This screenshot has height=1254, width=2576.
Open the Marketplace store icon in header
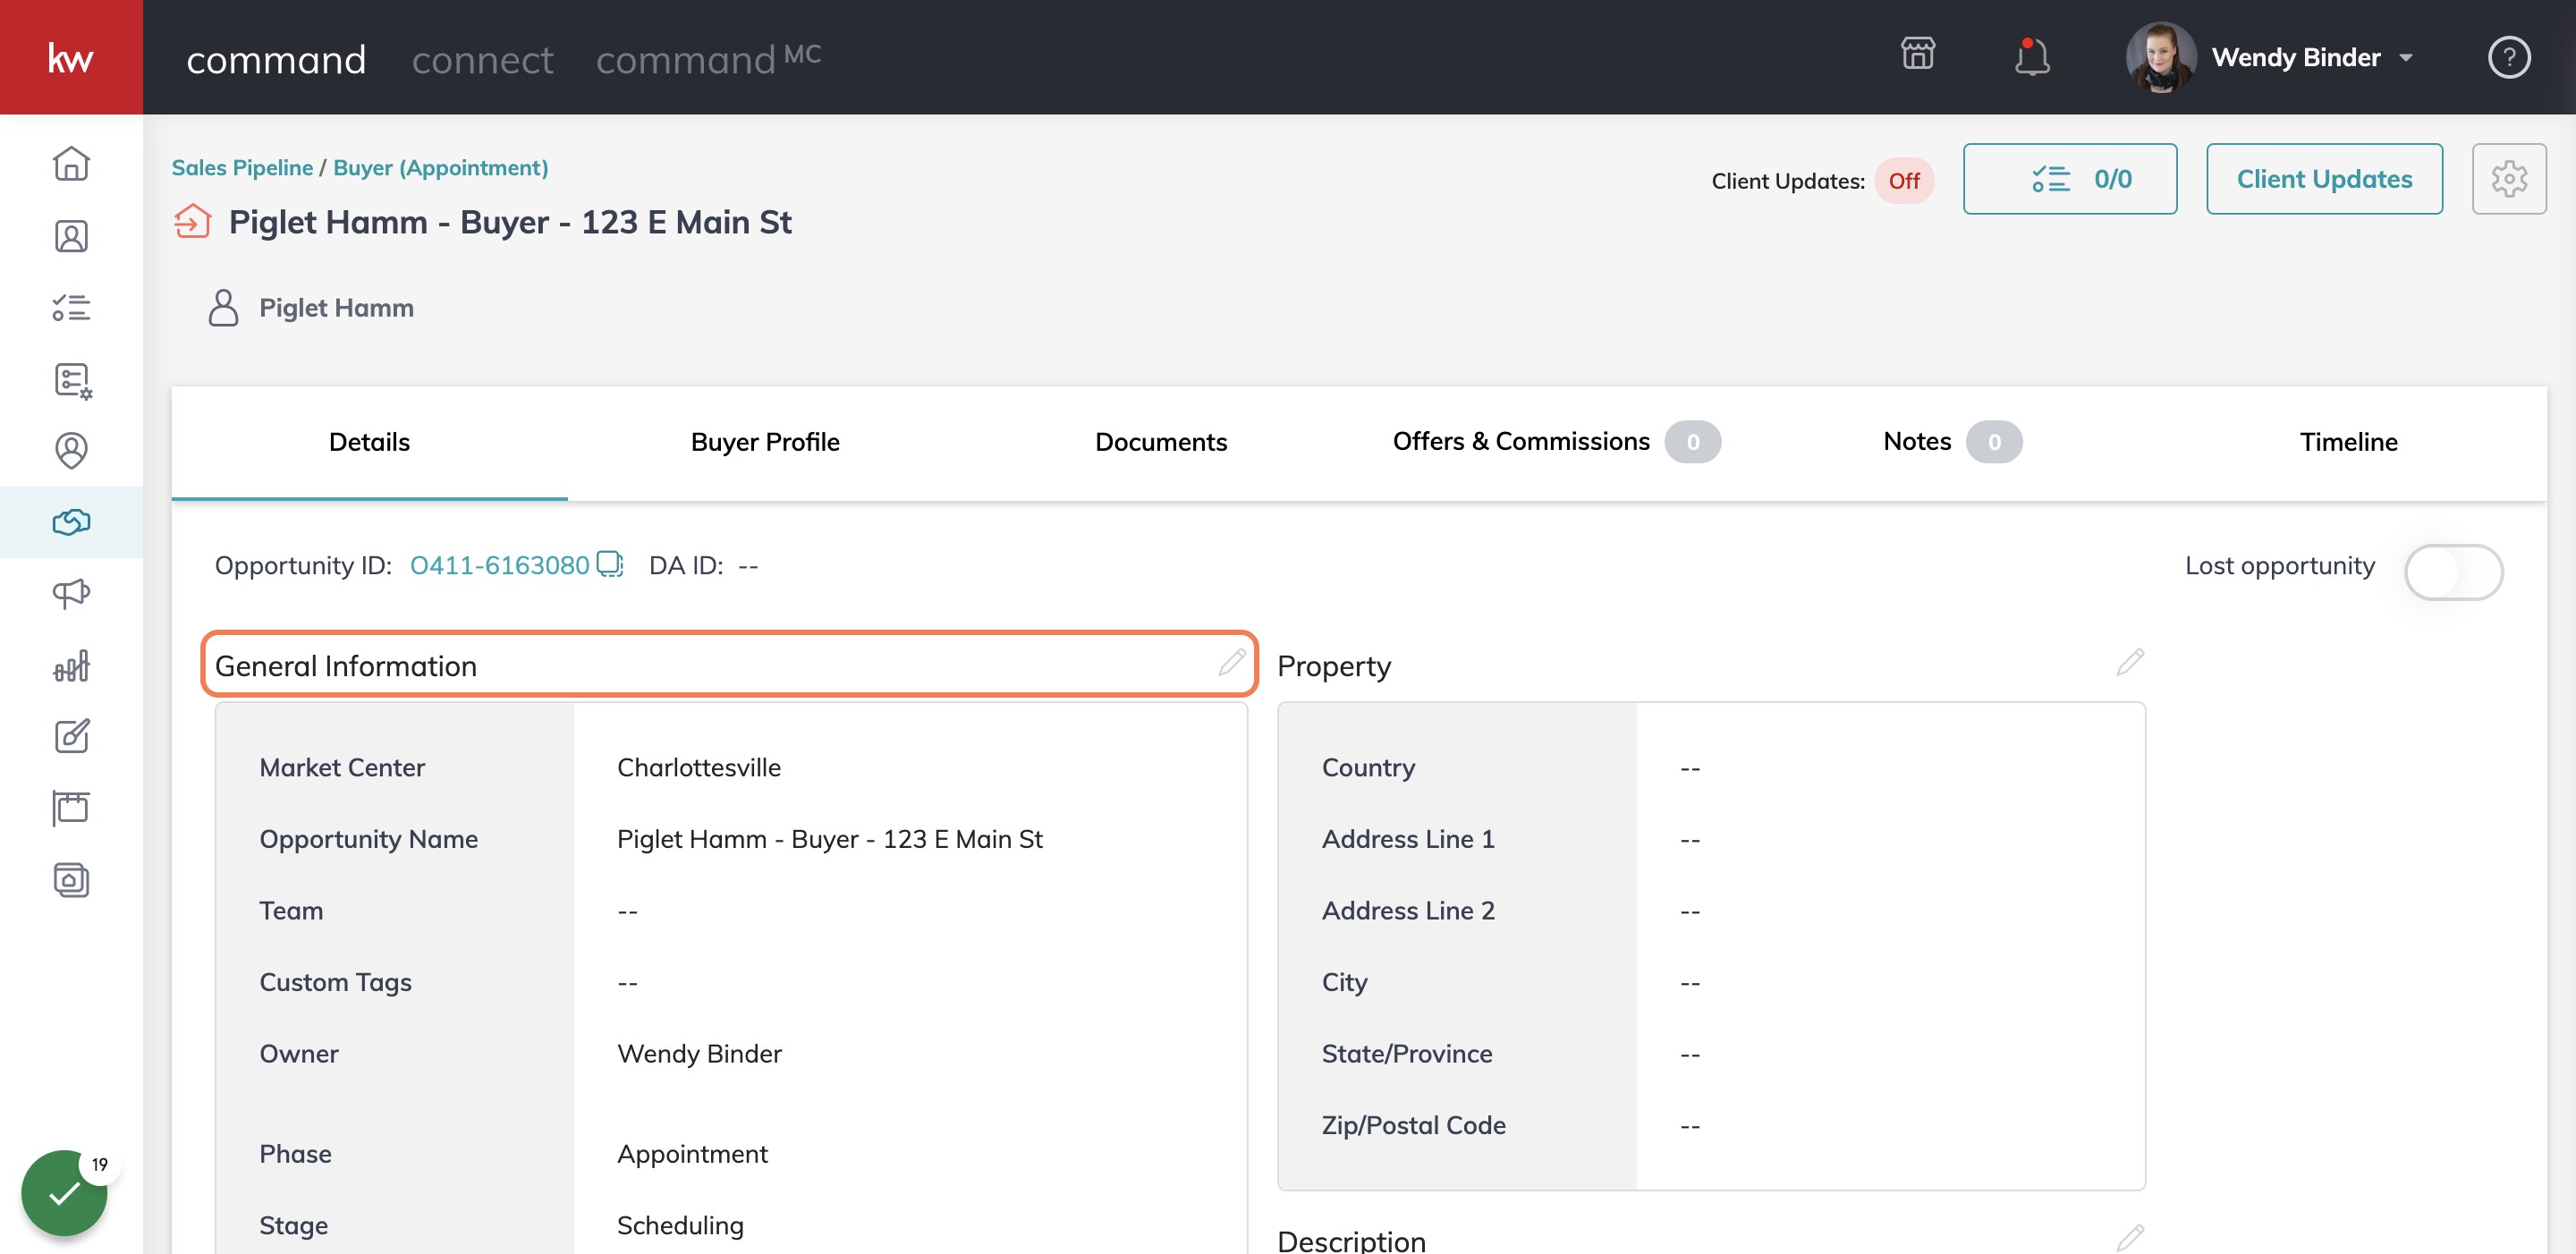1917,53
